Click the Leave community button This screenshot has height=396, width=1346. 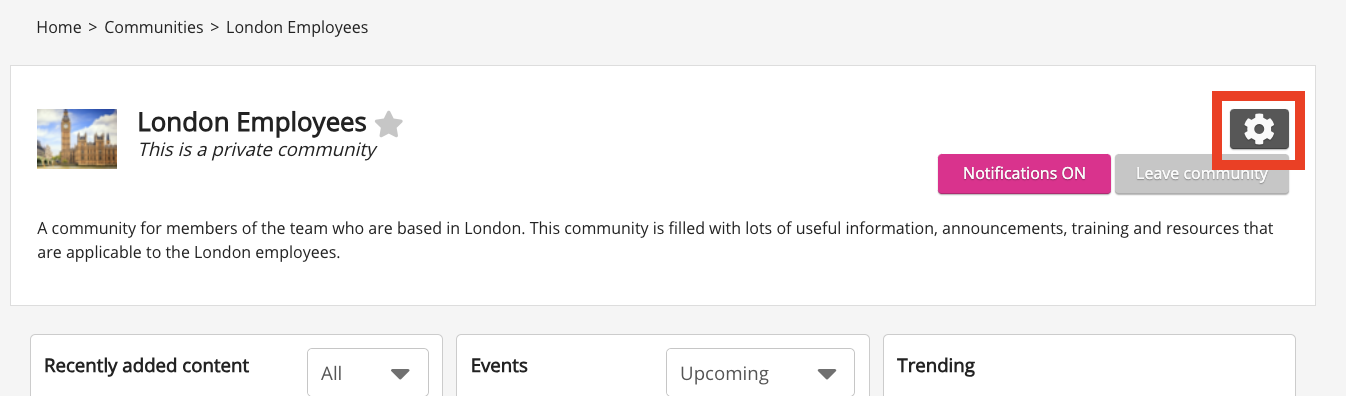[1202, 173]
